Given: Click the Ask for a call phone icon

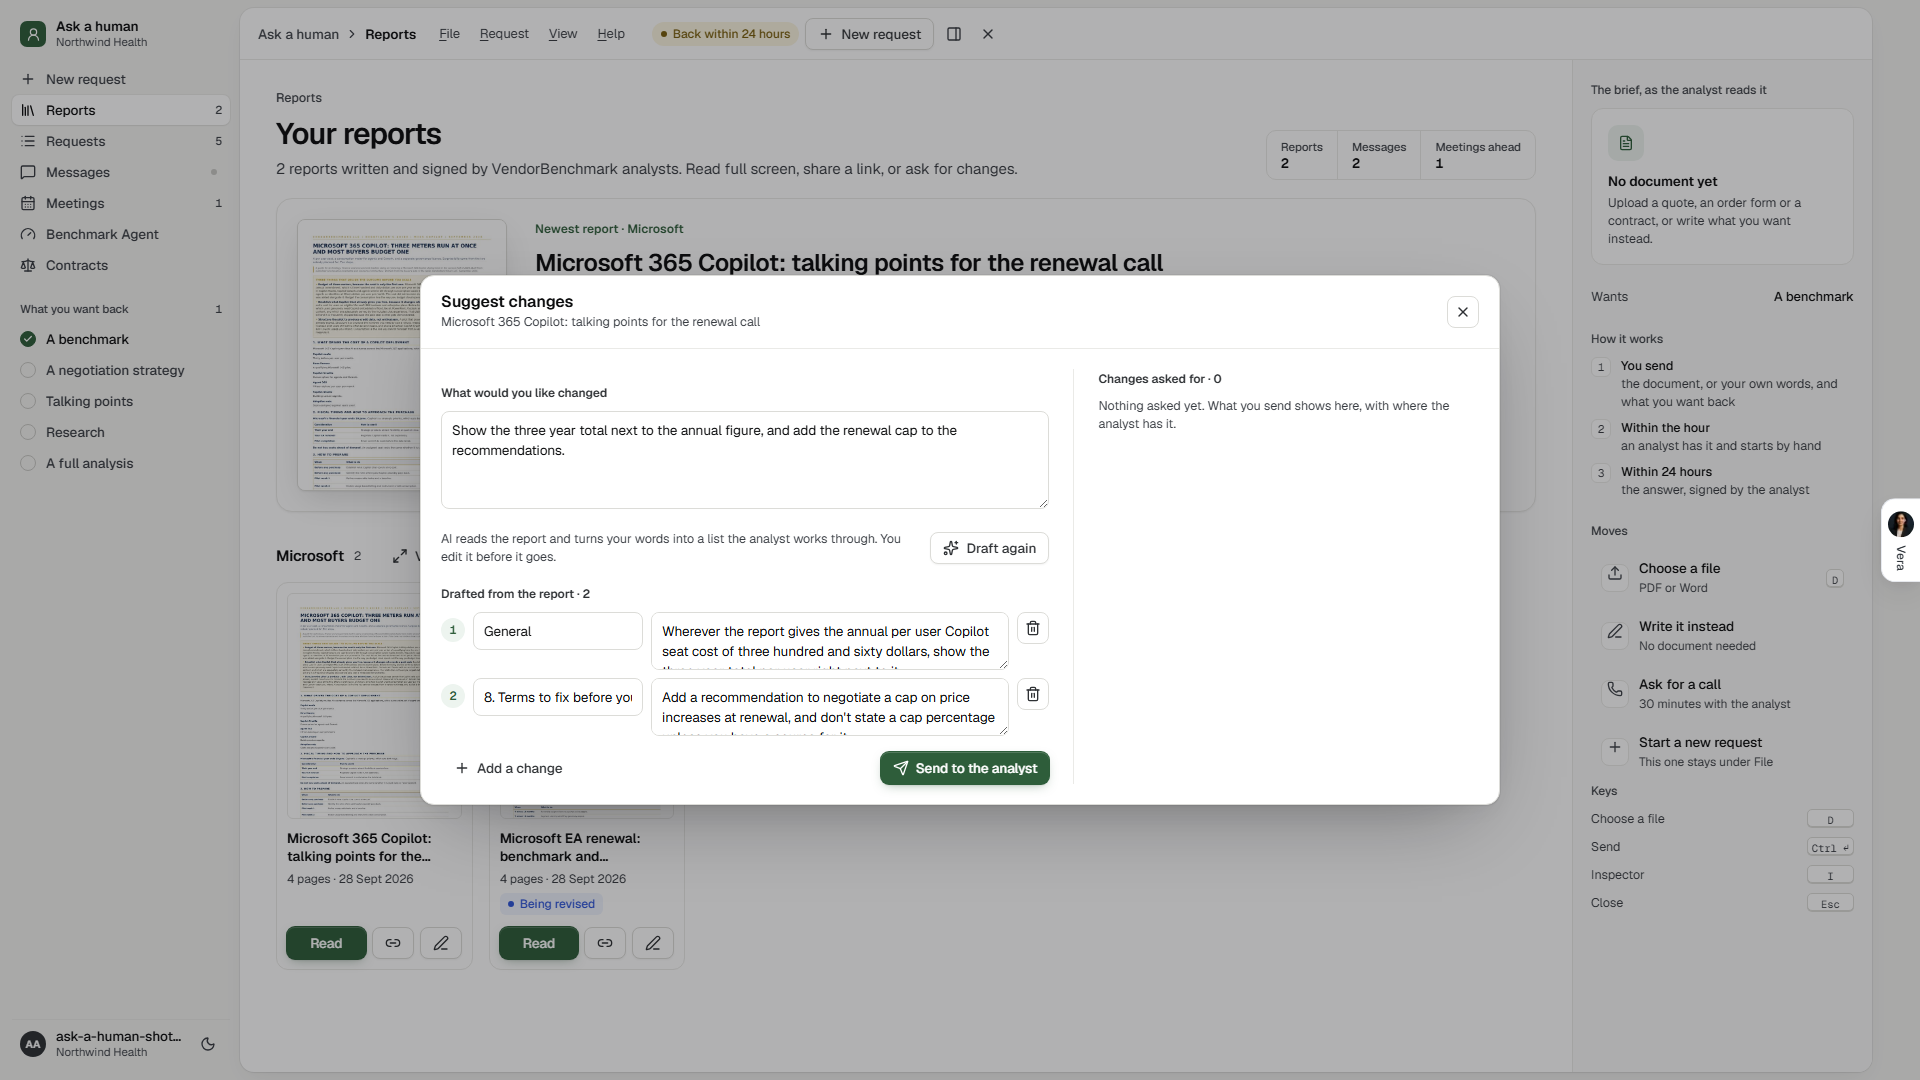Looking at the screenshot, I should (1615, 689).
